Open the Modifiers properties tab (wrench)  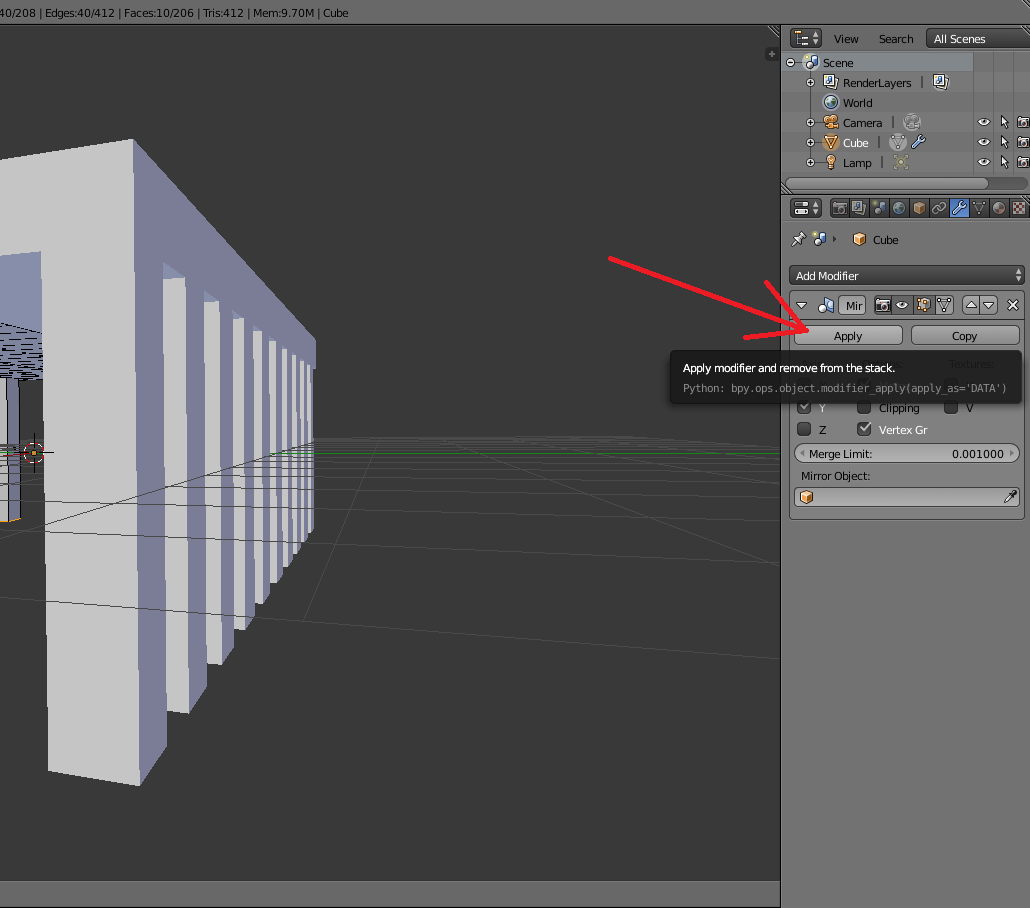(959, 208)
